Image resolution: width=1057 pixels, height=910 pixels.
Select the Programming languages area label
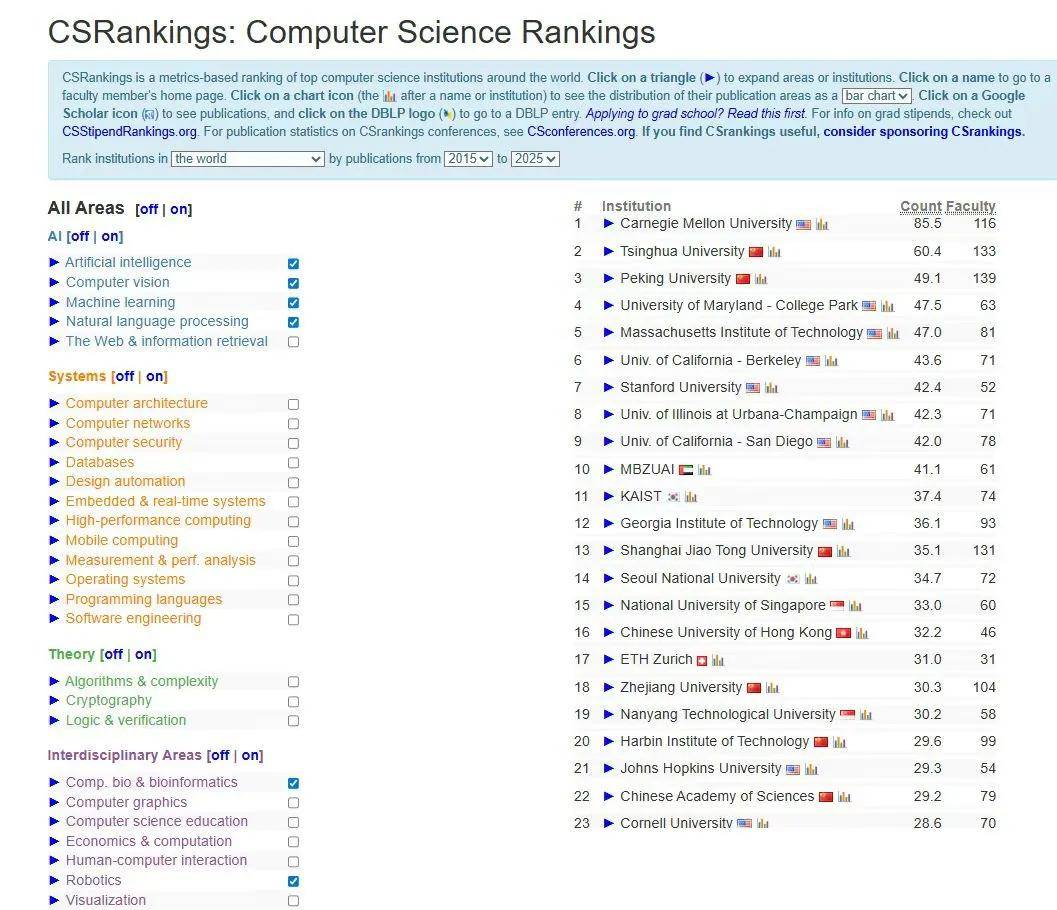click(x=144, y=599)
